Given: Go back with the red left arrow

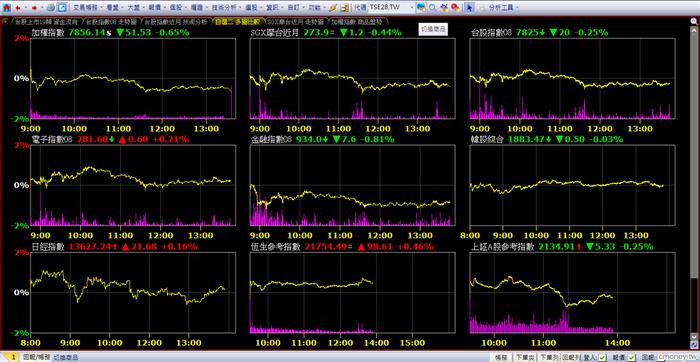Looking at the screenshot, I should 18,8.
